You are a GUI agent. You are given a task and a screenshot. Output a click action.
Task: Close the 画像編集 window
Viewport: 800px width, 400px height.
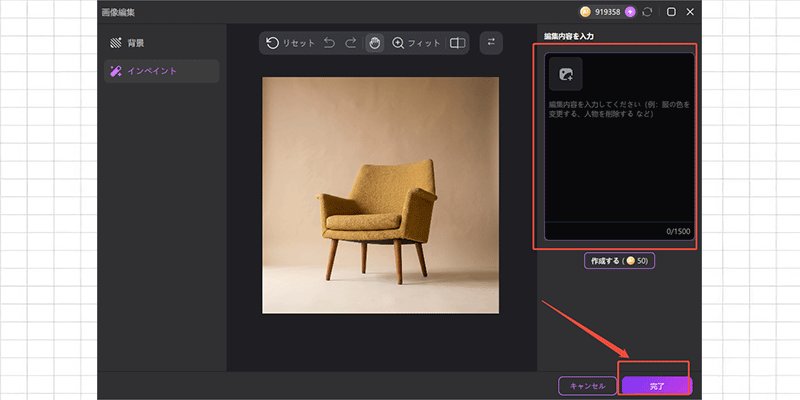690,12
